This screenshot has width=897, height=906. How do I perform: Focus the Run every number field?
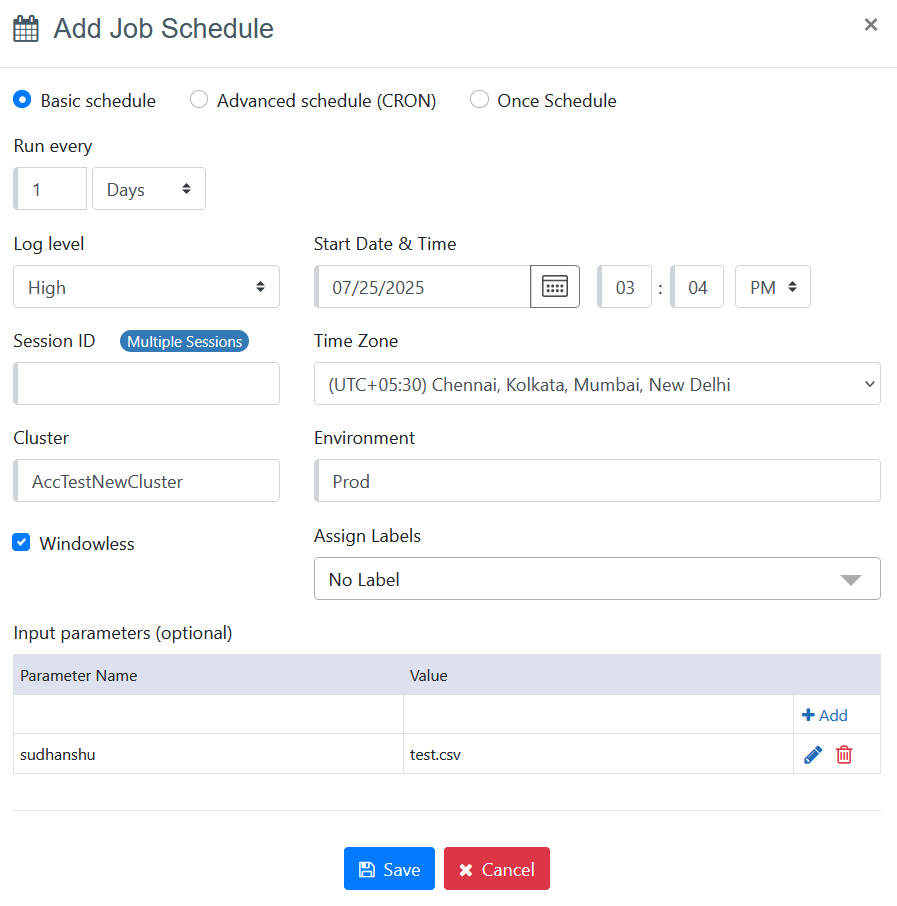tap(51, 189)
